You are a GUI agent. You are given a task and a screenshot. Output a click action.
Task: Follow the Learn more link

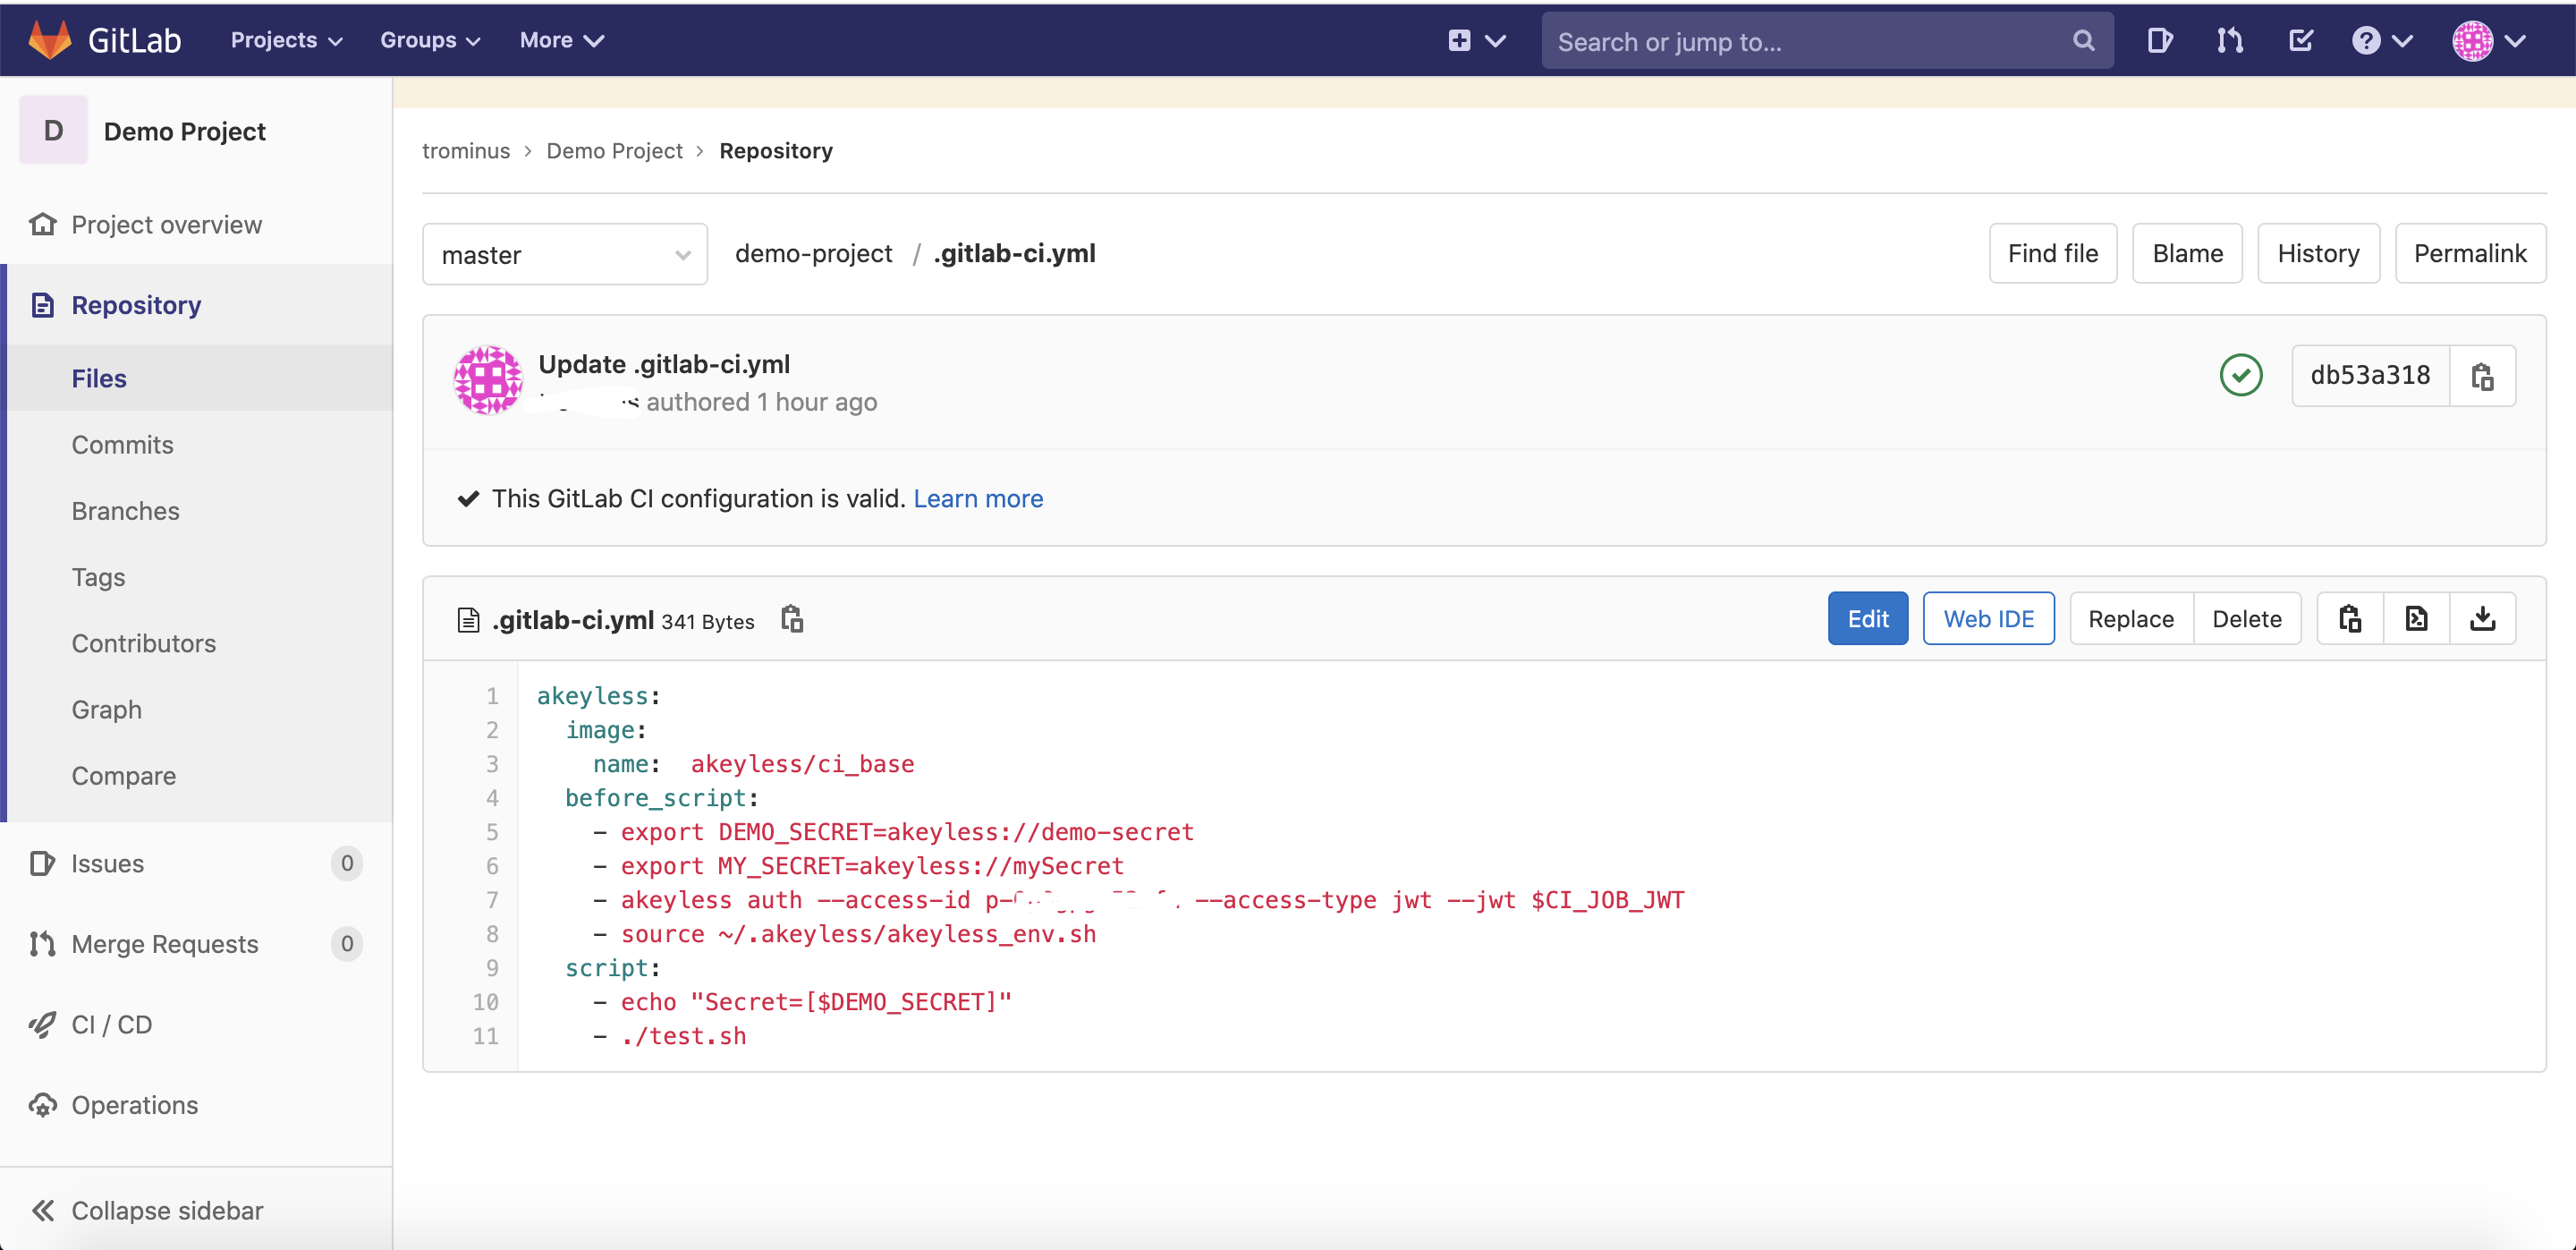(x=977, y=498)
